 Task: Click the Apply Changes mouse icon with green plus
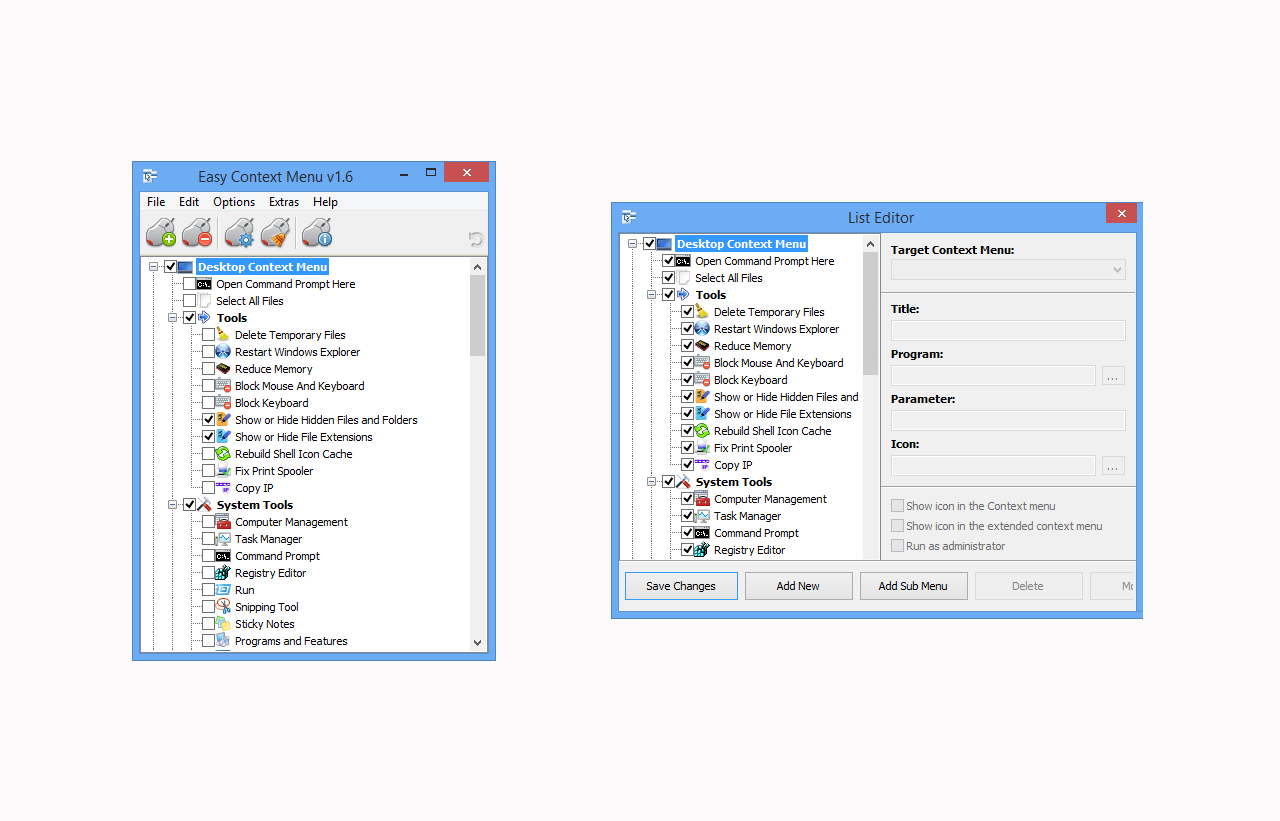tap(160, 233)
